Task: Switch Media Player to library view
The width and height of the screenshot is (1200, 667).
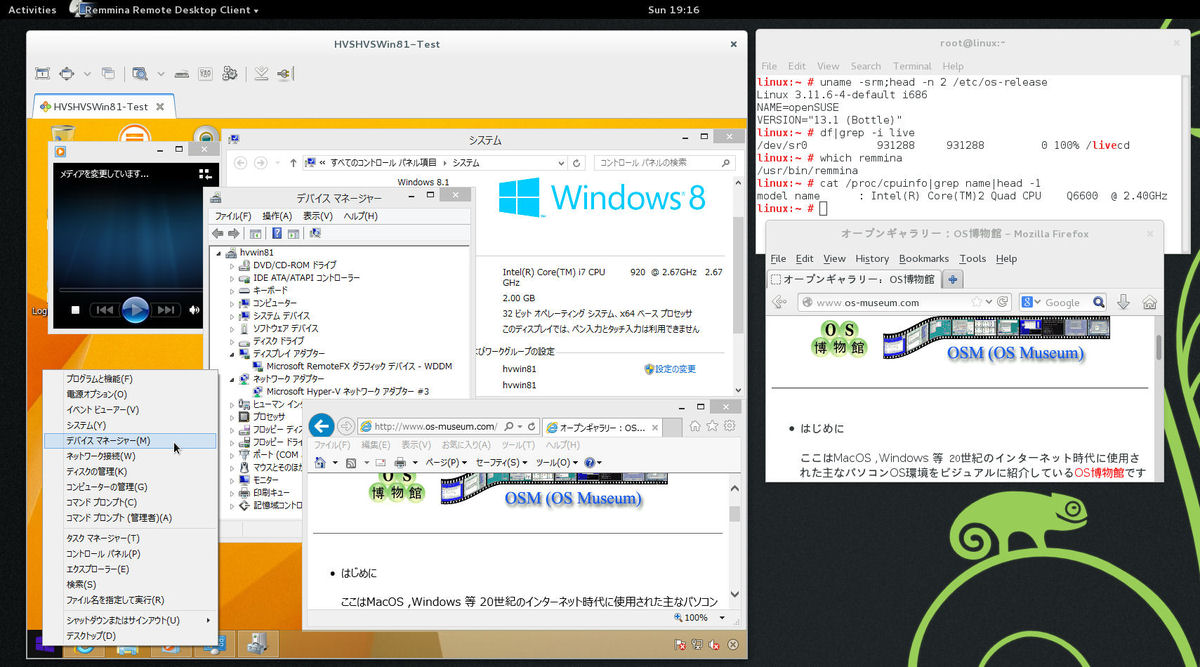Action: click(207, 174)
